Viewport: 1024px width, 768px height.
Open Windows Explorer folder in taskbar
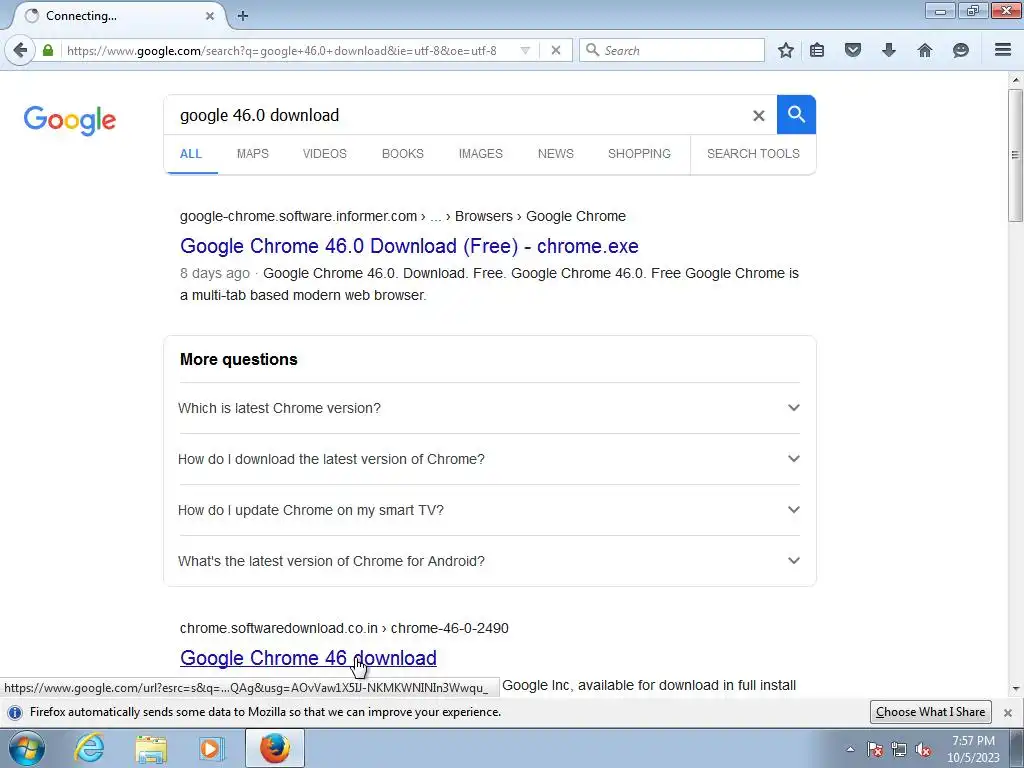coord(151,748)
